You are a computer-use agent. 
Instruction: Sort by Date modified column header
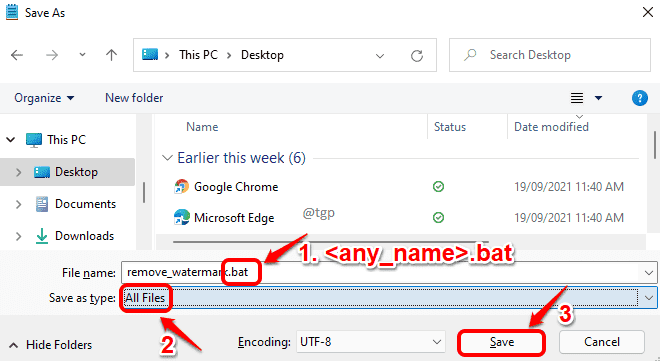tap(551, 127)
